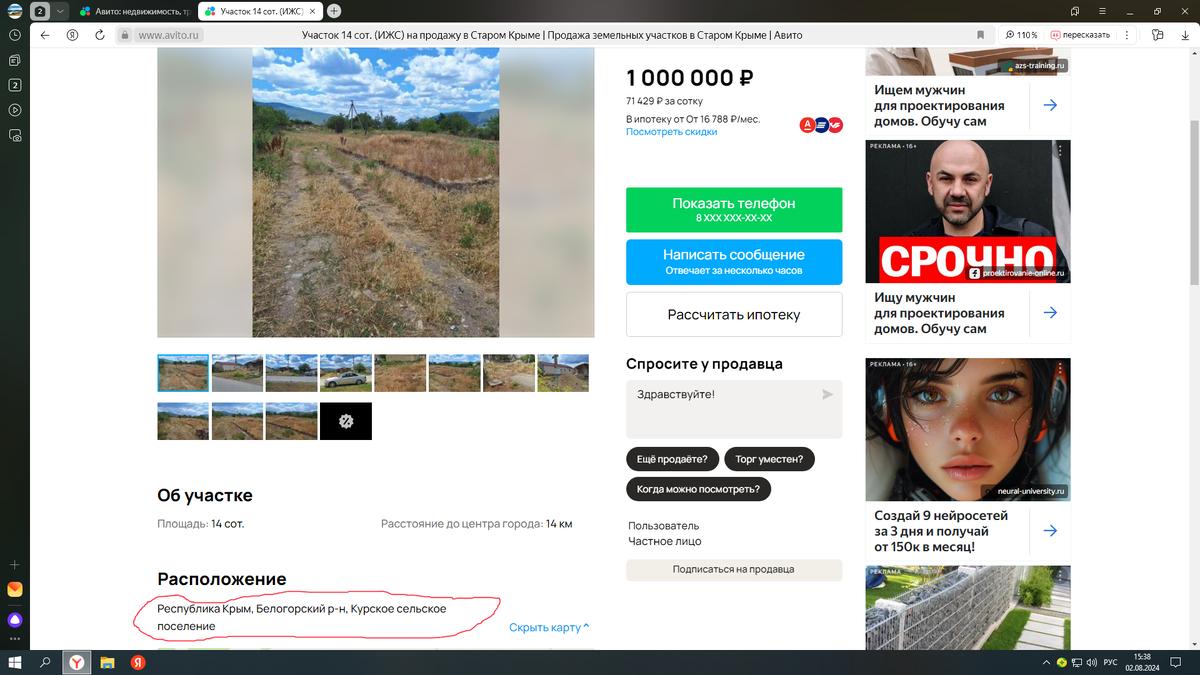Image resolution: width=1200 pixels, height=675 pixels.
Task: Choose Когда можно посмотреть? quick question
Action: [698, 489]
